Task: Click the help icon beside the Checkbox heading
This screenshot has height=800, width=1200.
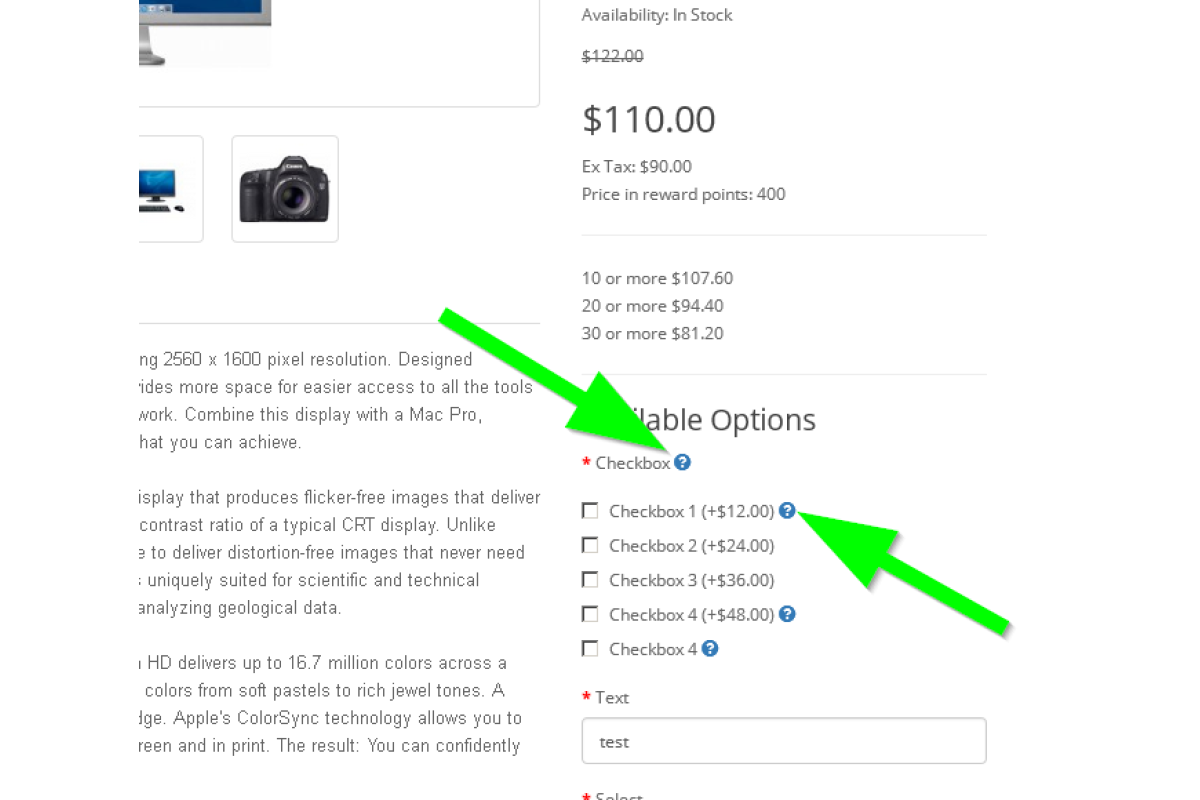Action: [x=682, y=462]
